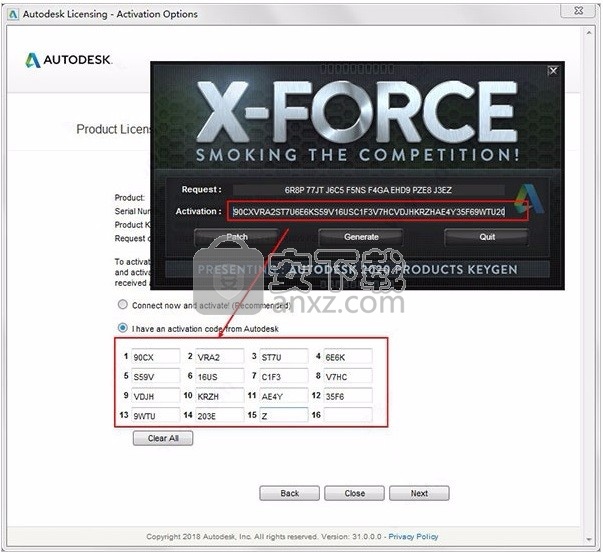The width and height of the screenshot is (603, 553).
Task: Click the Autodesk icon in the title bar
Action: click(x=13, y=15)
